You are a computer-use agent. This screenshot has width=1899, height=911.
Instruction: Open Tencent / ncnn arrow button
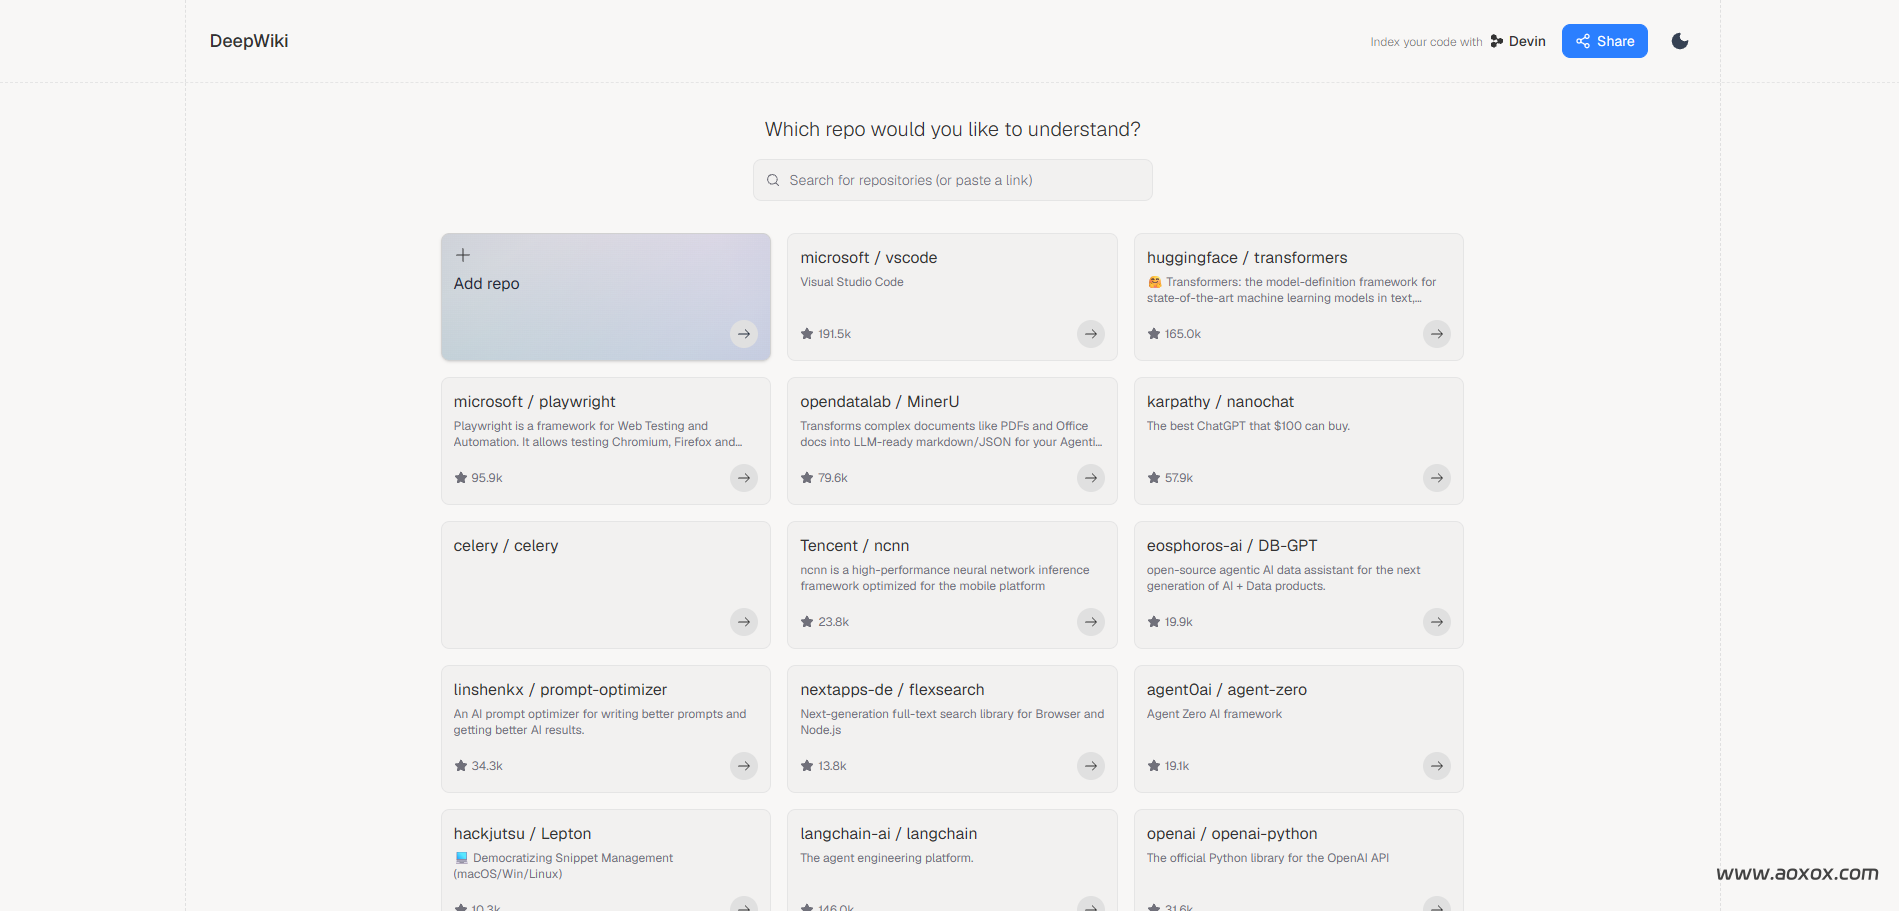coord(1091,622)
